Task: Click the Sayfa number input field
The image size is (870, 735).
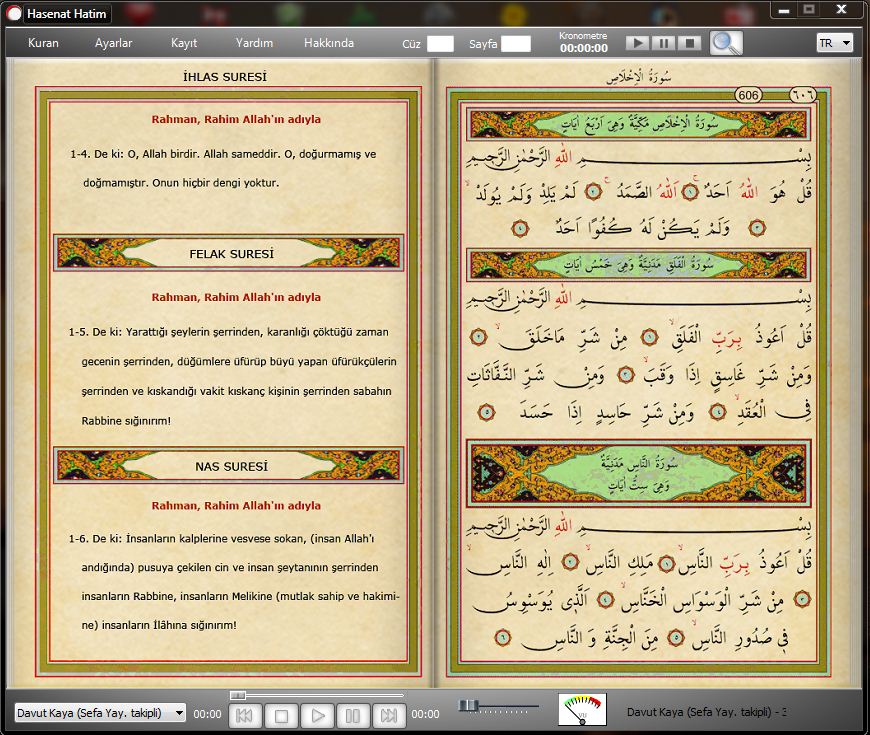Action: (x=516, y=44)
